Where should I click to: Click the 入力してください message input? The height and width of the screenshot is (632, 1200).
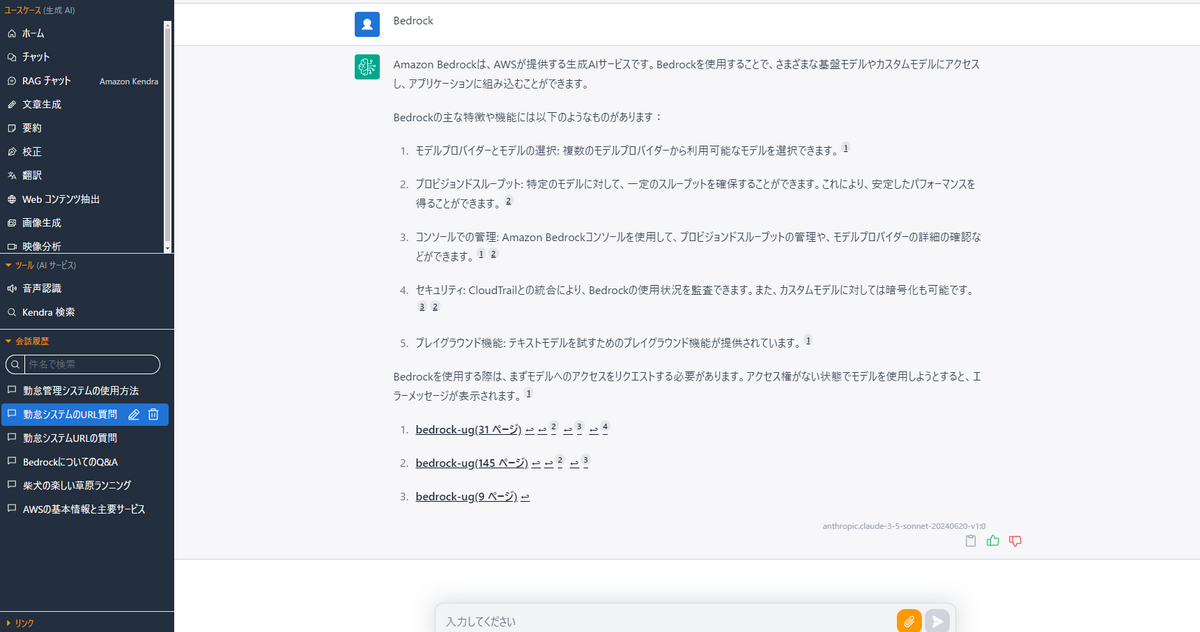coord(666,621)
